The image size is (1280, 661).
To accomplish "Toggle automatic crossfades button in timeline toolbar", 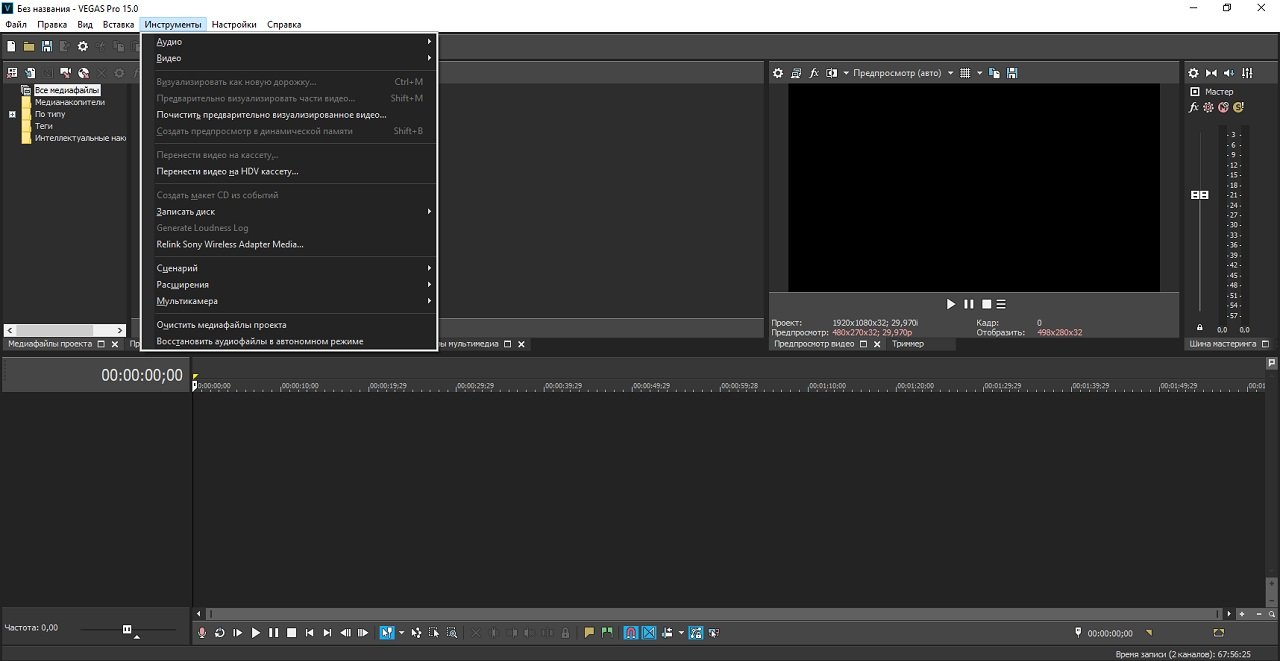I will [x=648, y=633].
